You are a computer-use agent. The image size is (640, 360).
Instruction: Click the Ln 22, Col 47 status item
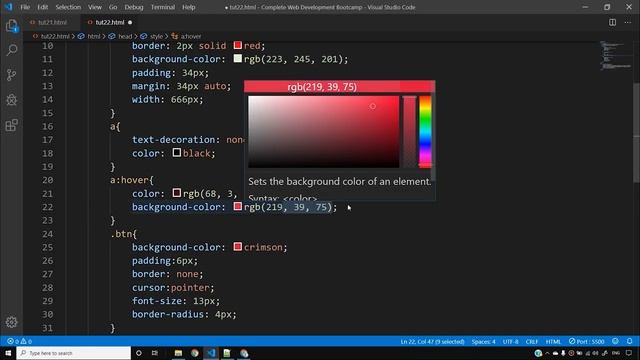point(432,341)
